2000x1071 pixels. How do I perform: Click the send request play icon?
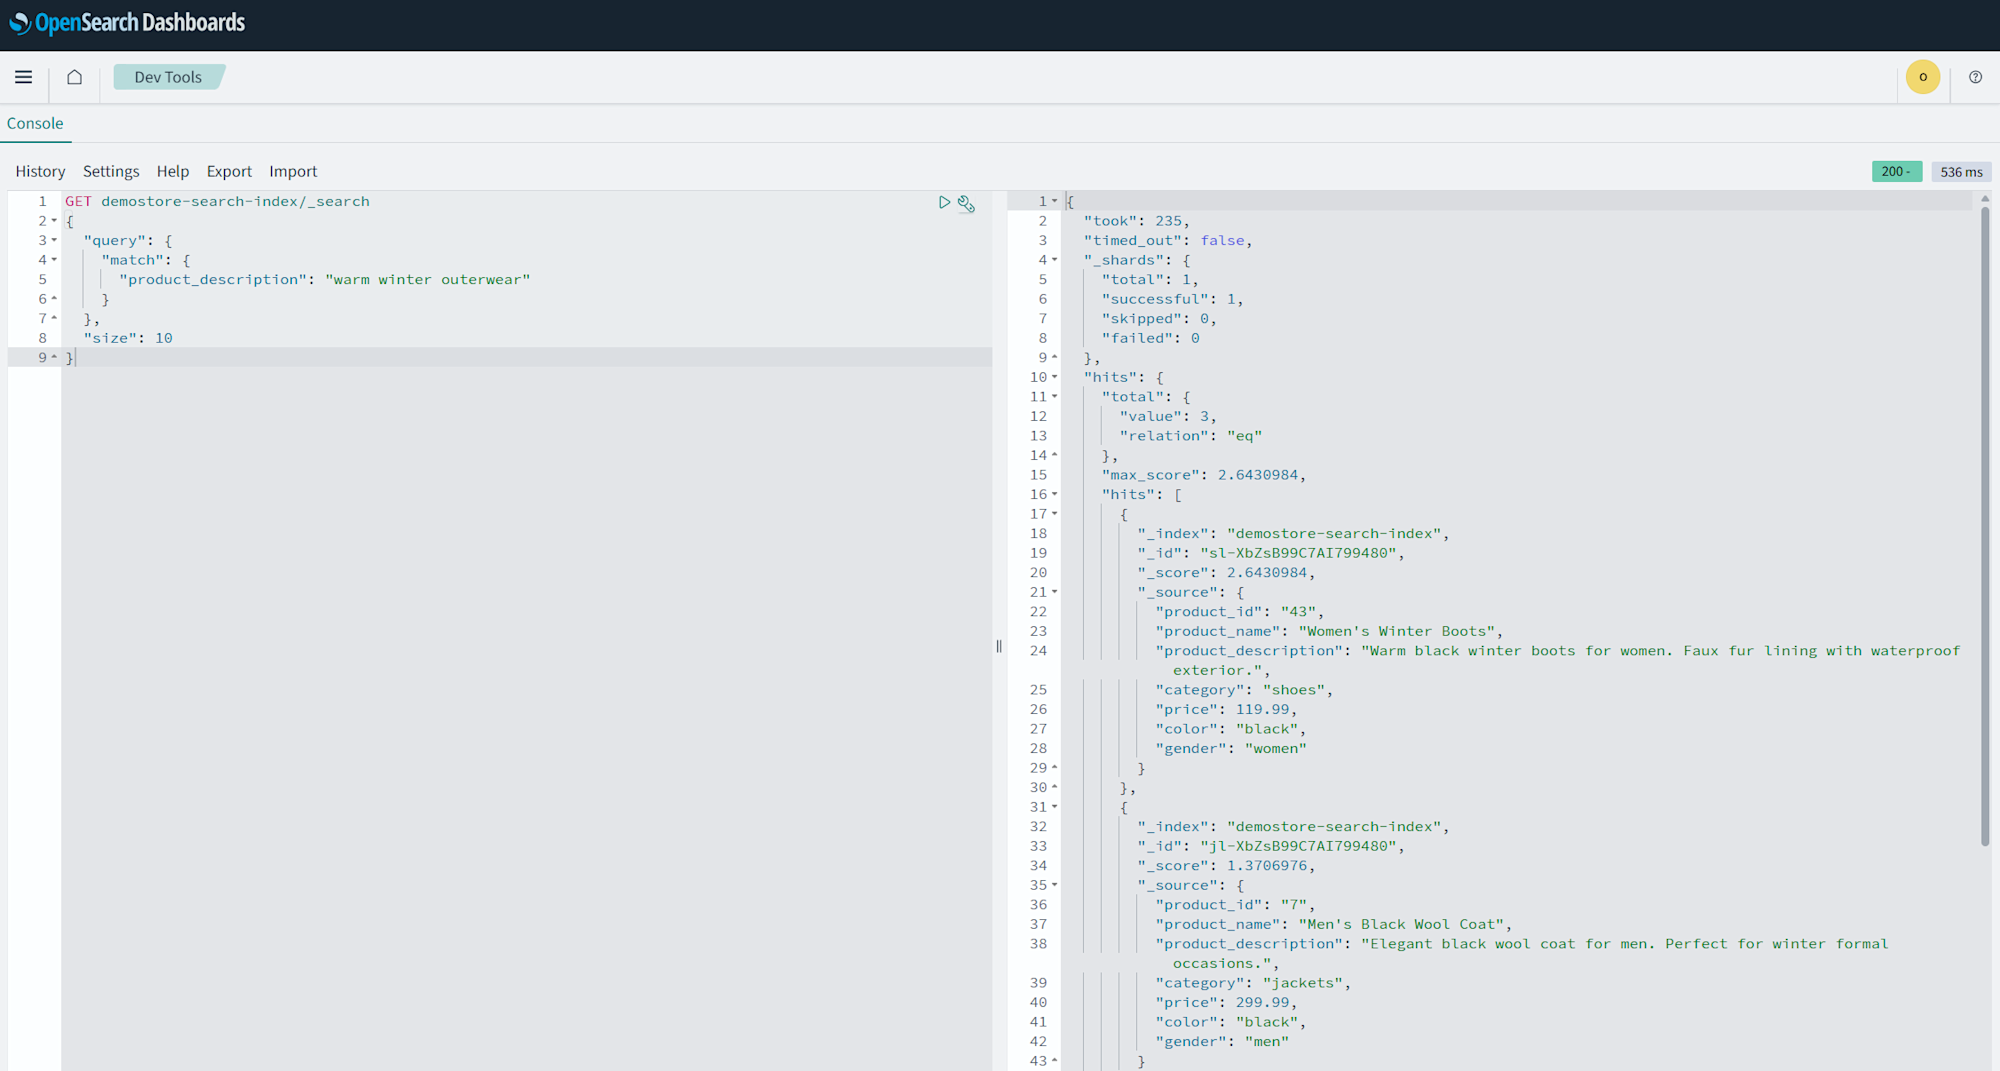tap(944, 203)
